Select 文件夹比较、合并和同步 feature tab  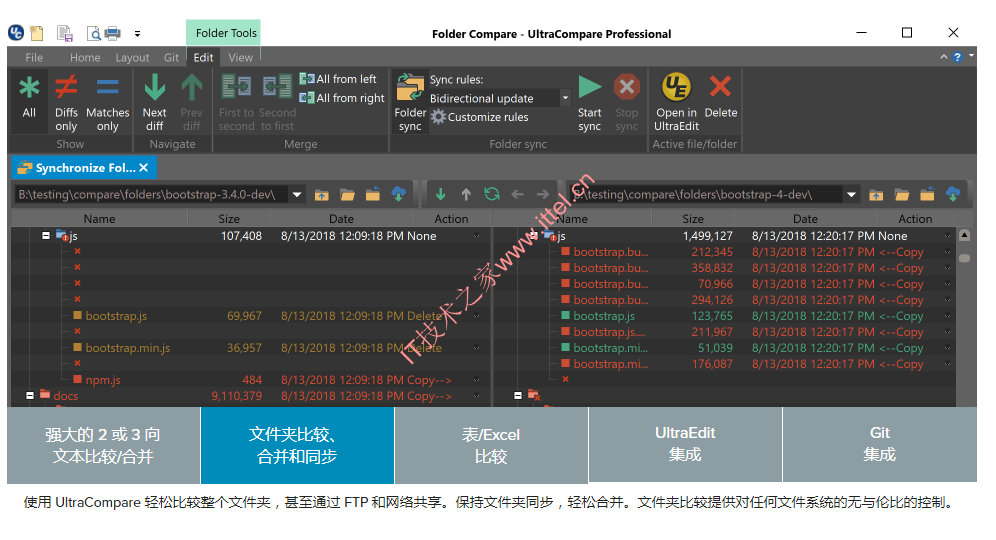(x=297, y=445)
